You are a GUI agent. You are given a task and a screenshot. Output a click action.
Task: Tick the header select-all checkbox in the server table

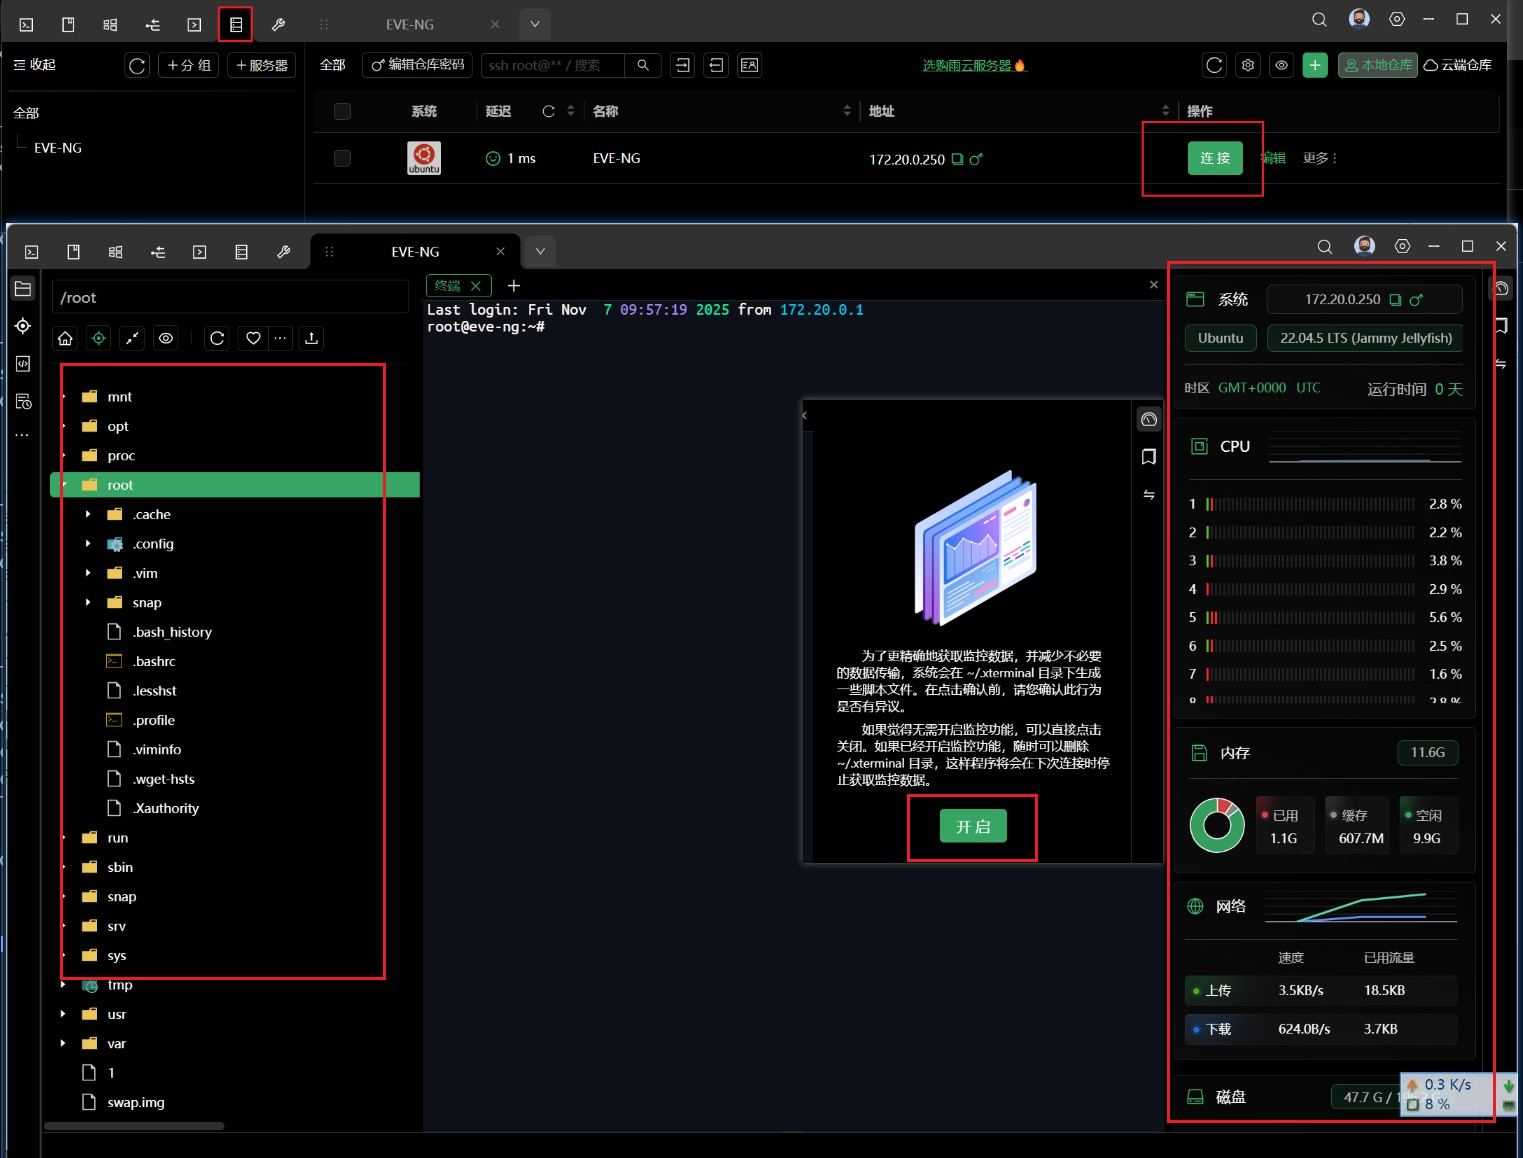pos(342,111)
